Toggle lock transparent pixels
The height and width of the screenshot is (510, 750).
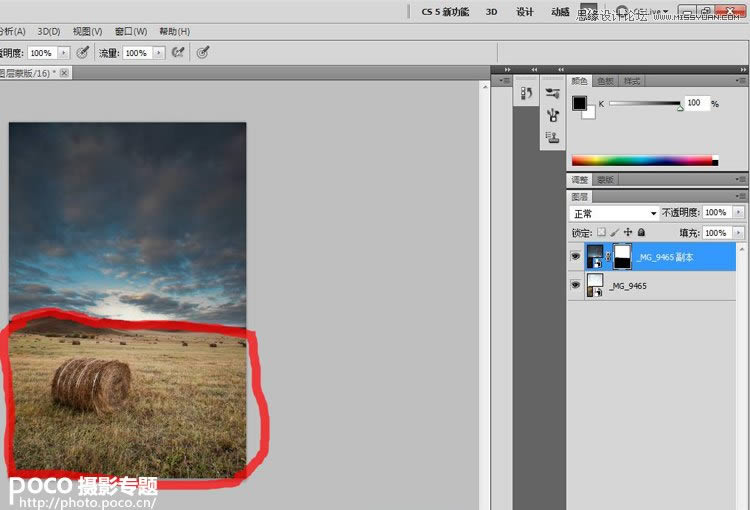[x=601, y=232]
